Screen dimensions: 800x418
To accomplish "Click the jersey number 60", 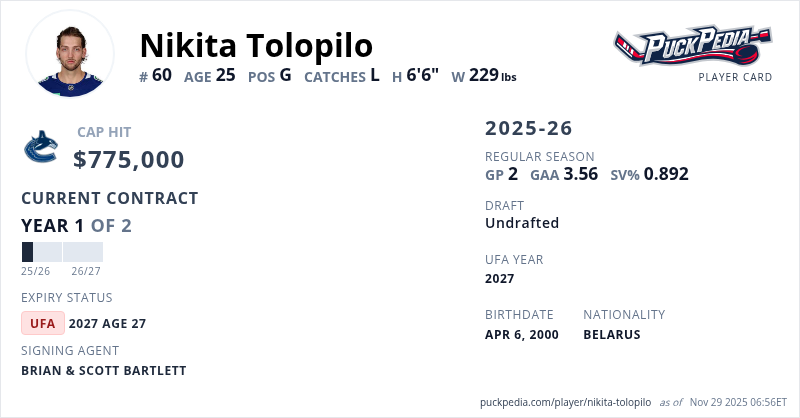I will click(x=162, y=75).
